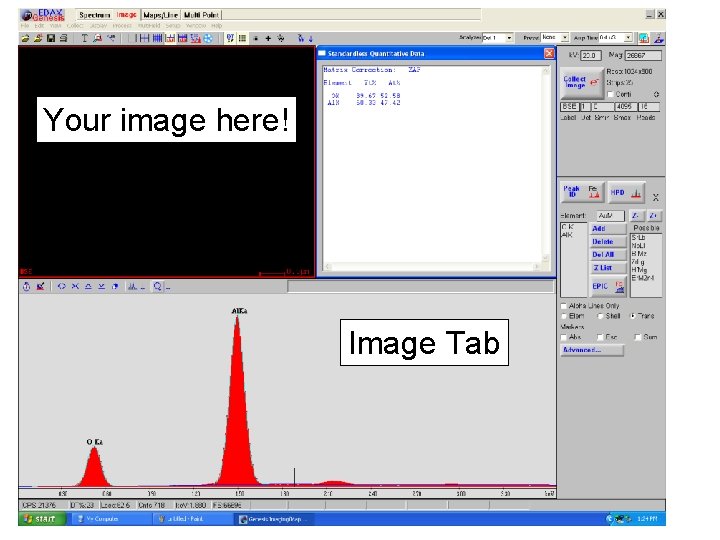The height and width of the screenshot is (540, 720).
Task: Click the Windows Start button
Action: [42, 519]
